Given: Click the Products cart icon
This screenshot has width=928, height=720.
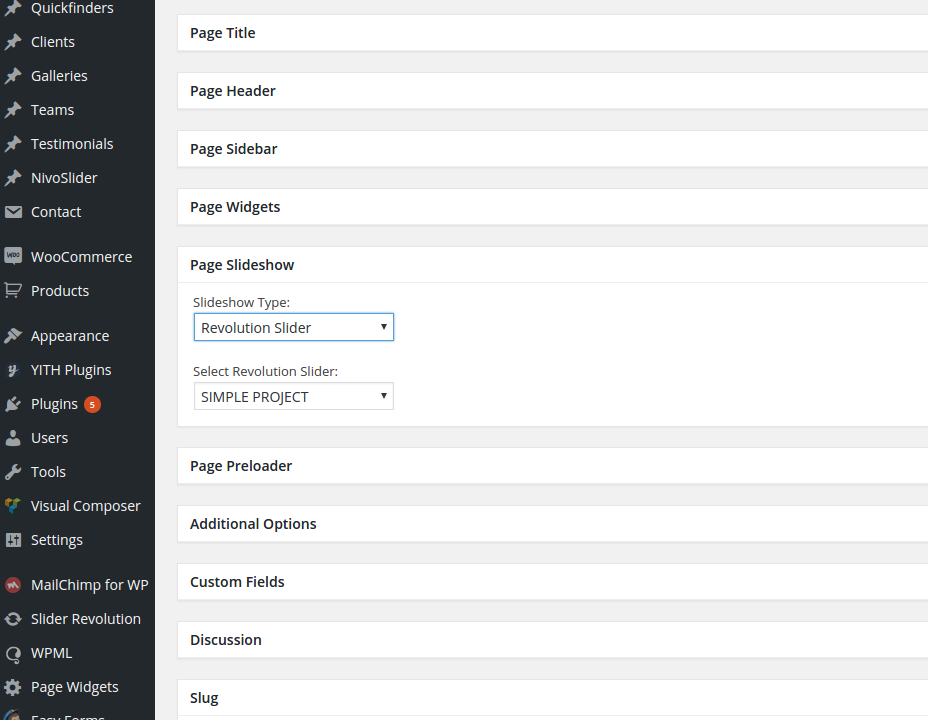Looking at the screenshot, I should pyautogui.click(x=13, y=291).
